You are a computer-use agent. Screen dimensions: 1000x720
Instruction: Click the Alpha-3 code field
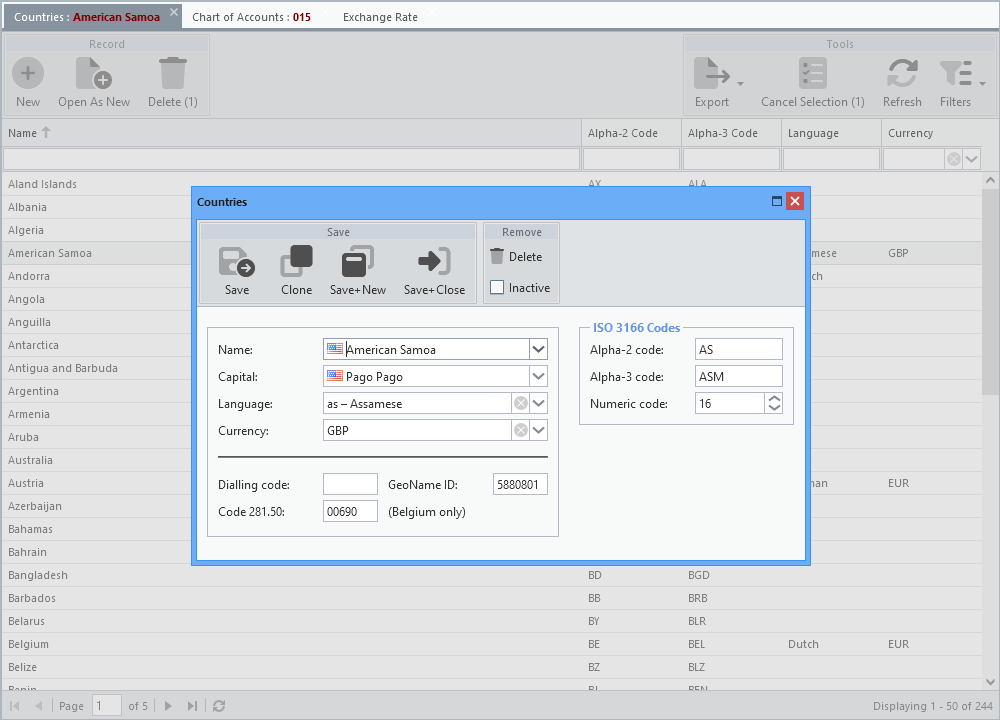739,376
